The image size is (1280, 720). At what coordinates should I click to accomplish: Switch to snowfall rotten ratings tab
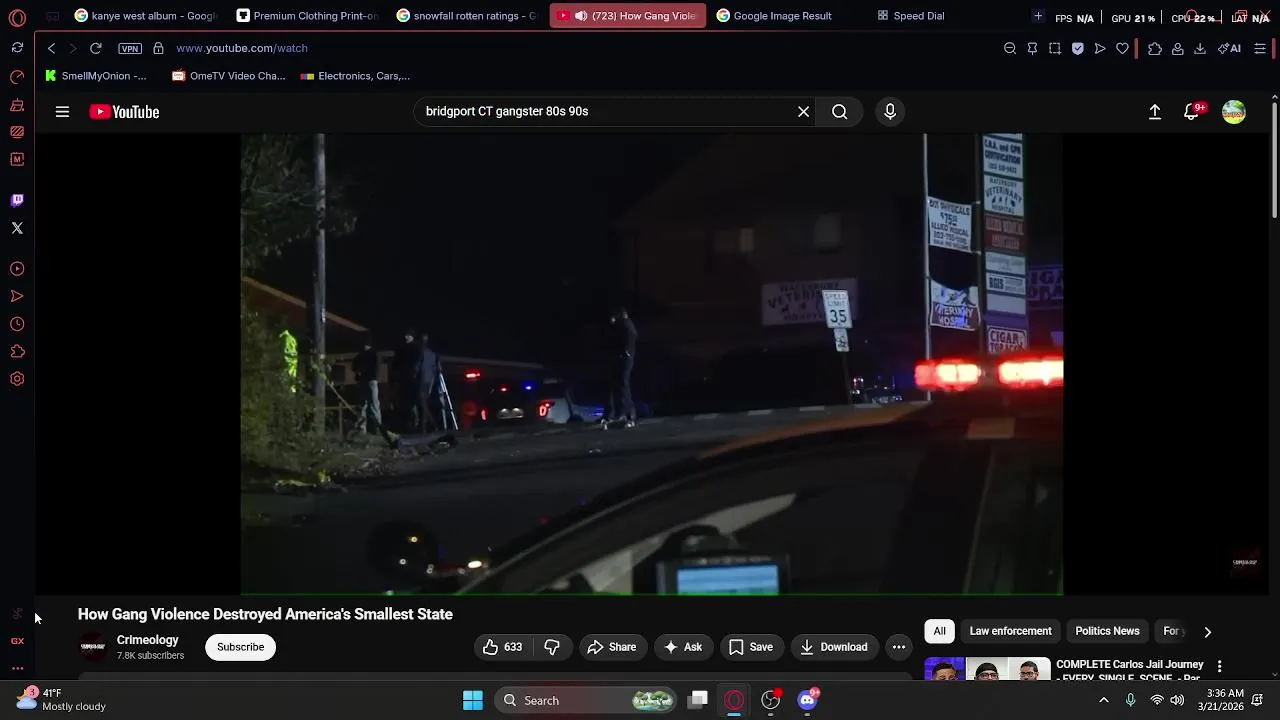coord(467,16)
